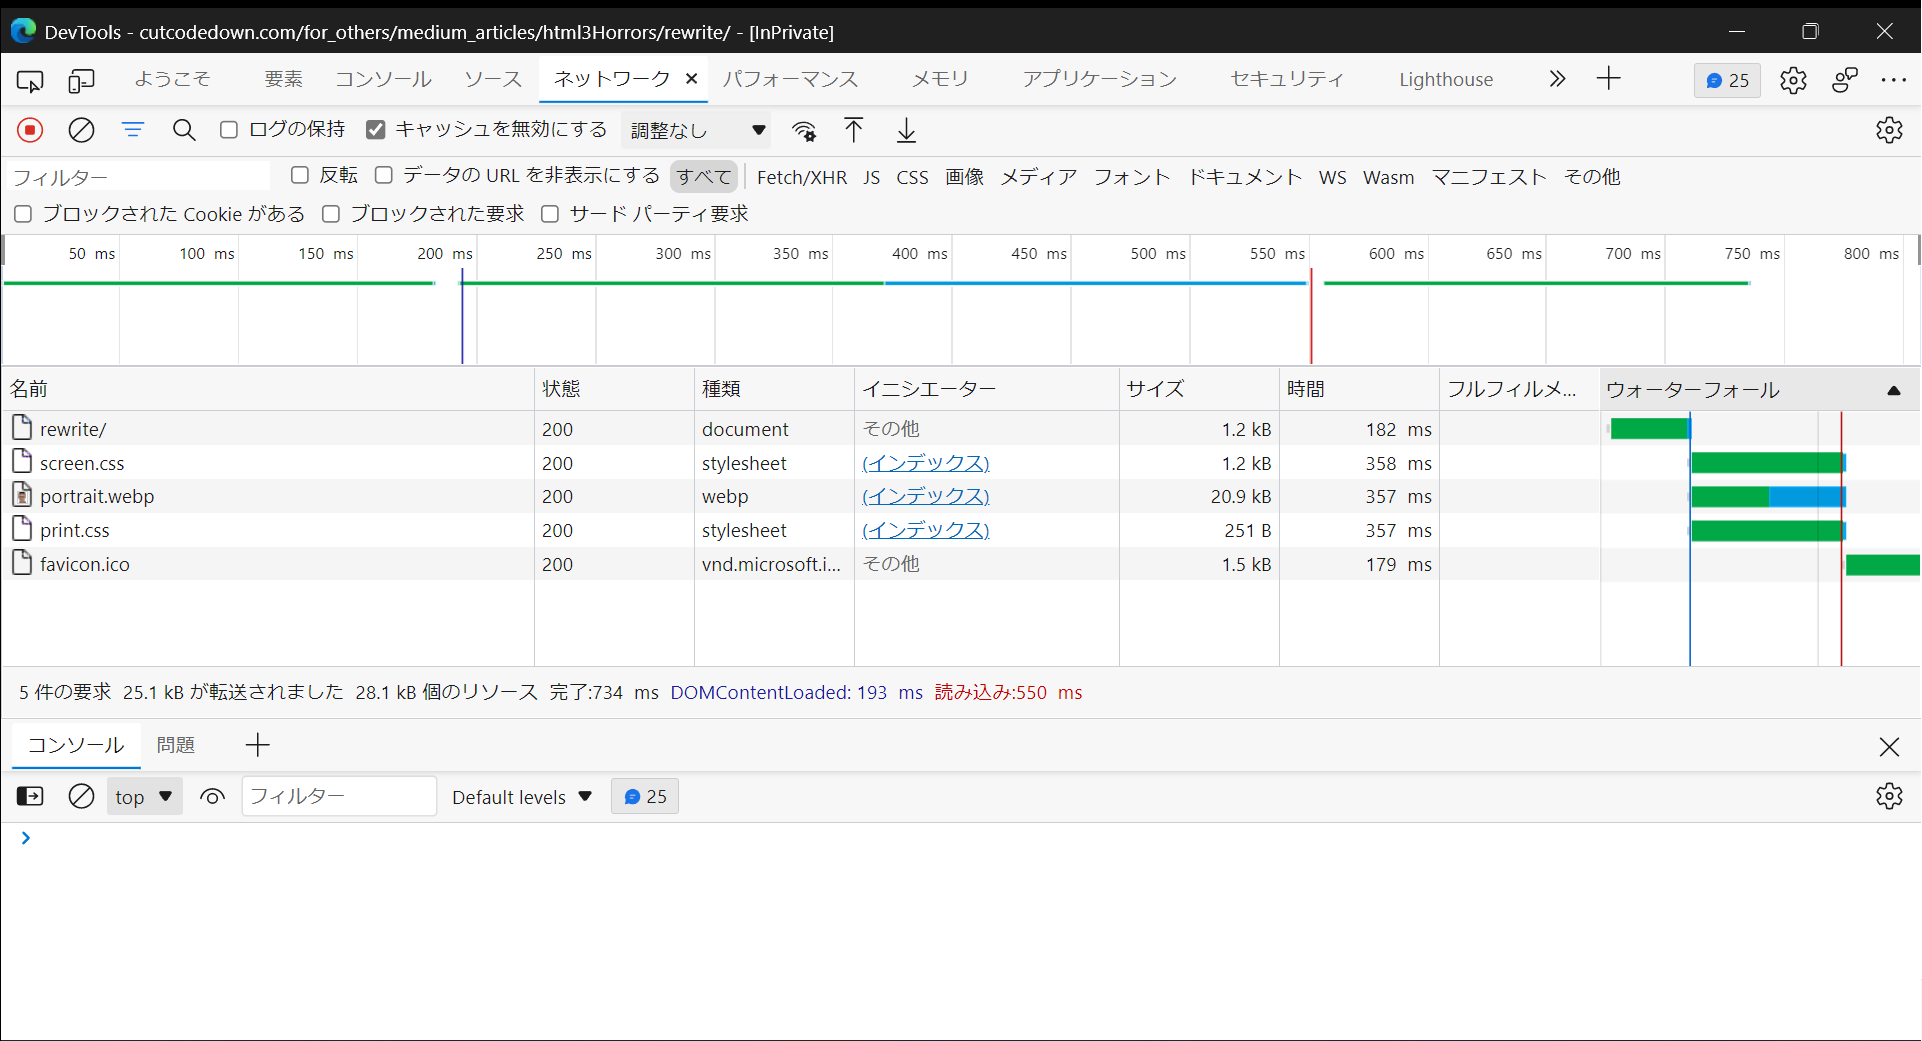Screen dimensions: 1922x1041
Task: Add a drawer tab with plus
Action: click(257, 745)
